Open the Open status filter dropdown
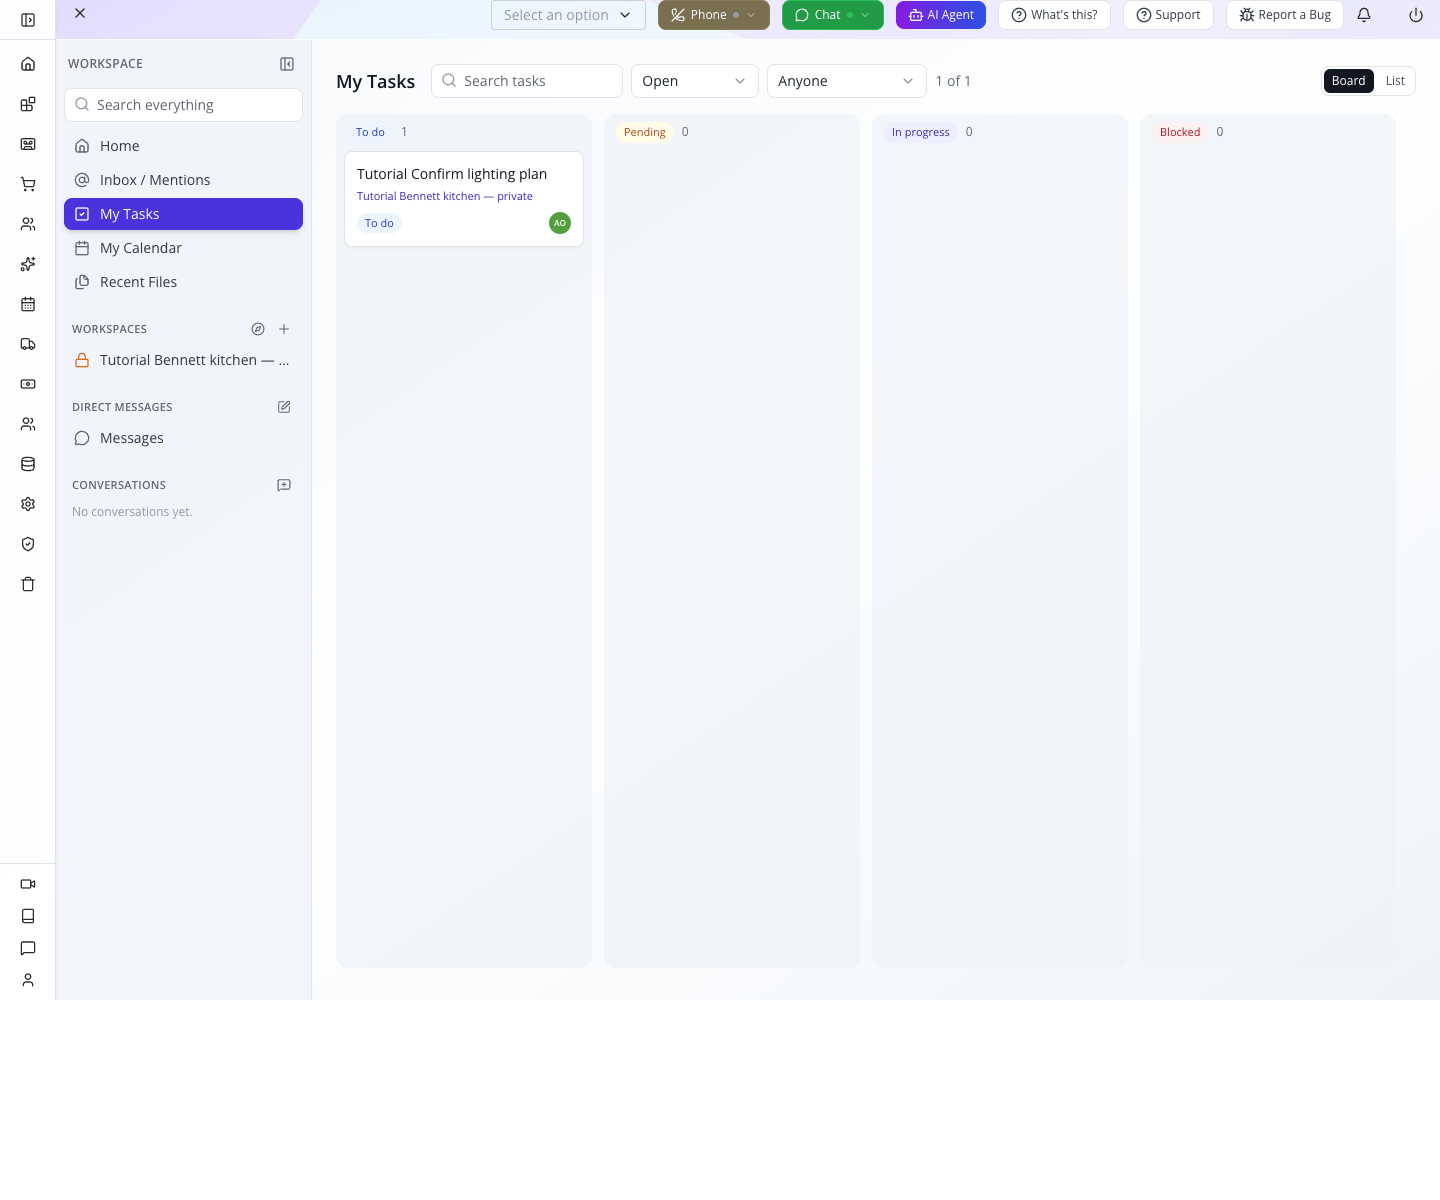Image resolution: width=1440 pixels, height=1200 pixels. [695, 81]
